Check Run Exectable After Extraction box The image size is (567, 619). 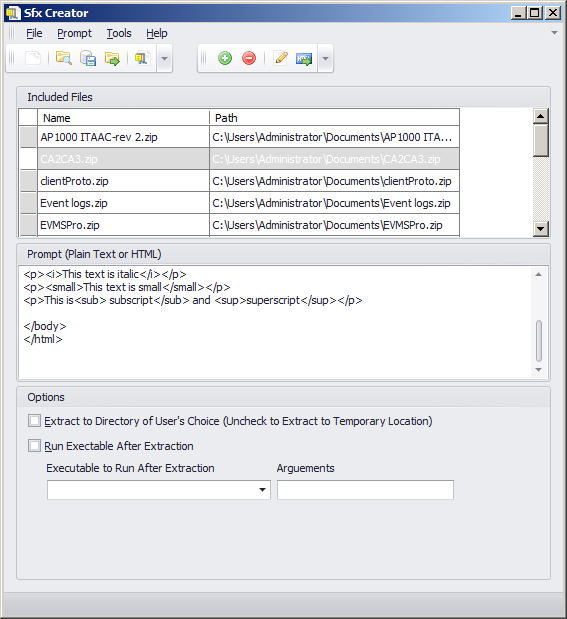pyautogui.click(x=34, y=446)
